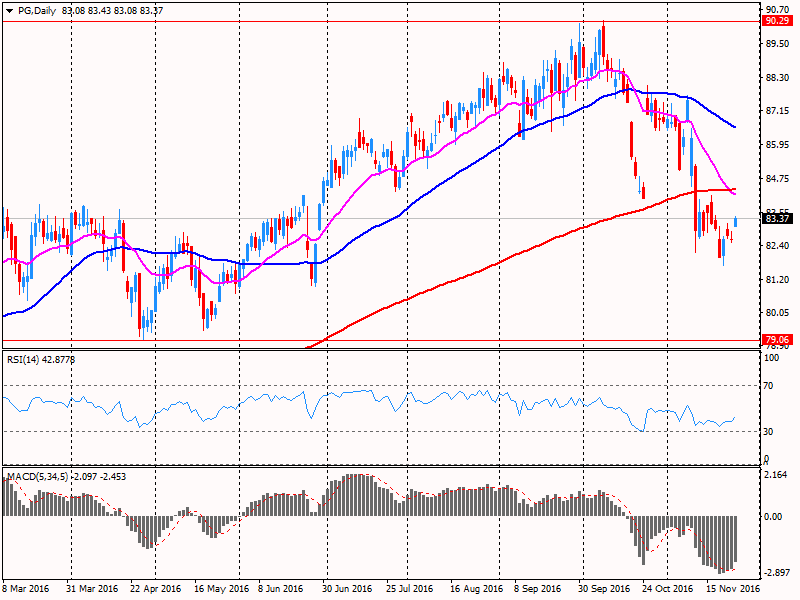Click the current price marker 83.37

pos(776,218)
